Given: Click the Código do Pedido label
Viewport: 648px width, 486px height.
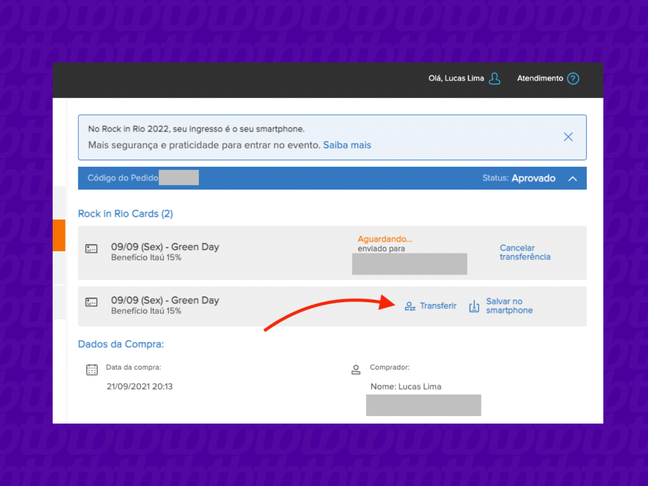Looking at the screenshot, I should click(123, 178).
